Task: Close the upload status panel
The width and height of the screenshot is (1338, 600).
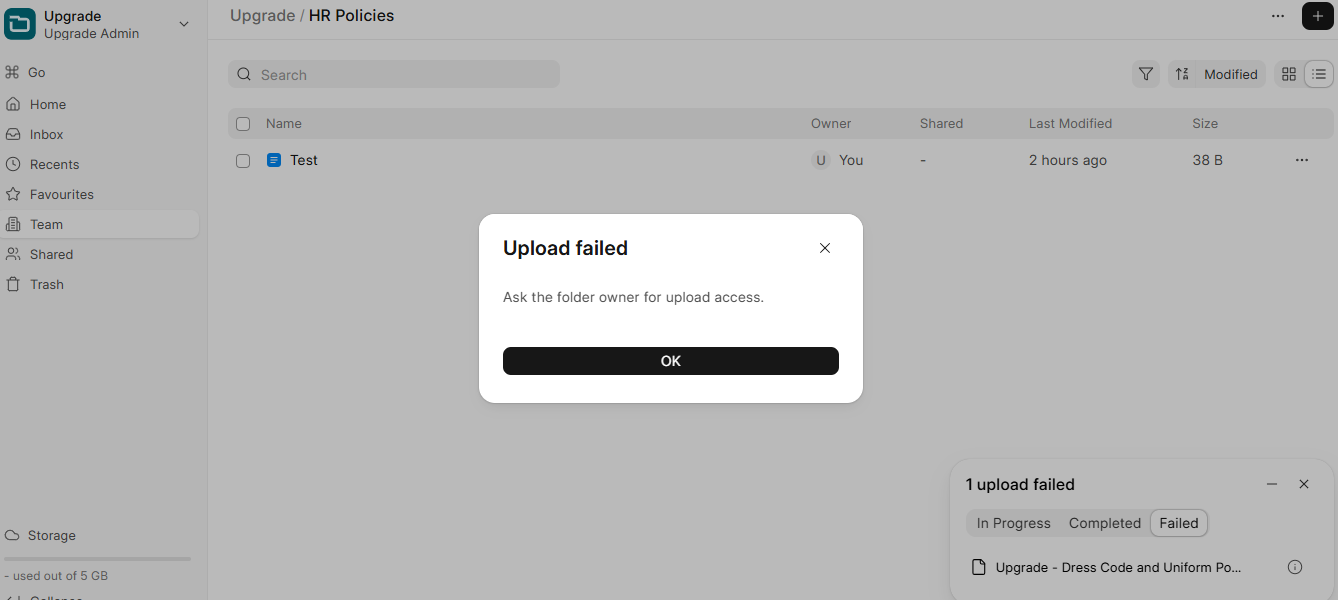Action: pyautogui.click(x=1304, y=484)
